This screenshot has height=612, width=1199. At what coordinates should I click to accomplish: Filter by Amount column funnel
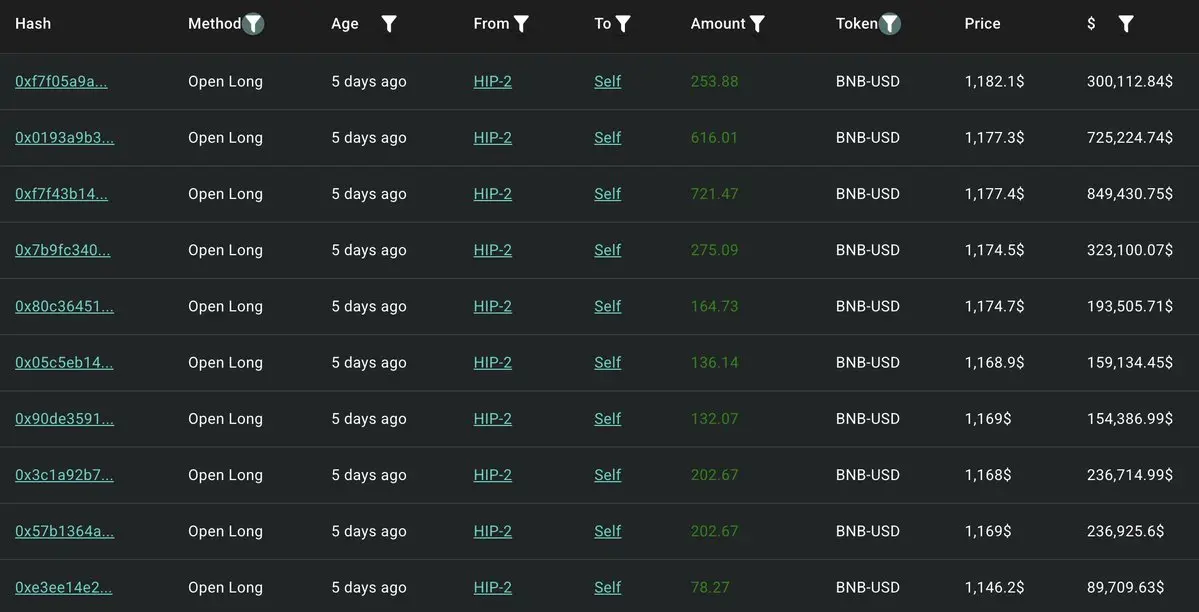pyautogui.click(x=757, y=24)
